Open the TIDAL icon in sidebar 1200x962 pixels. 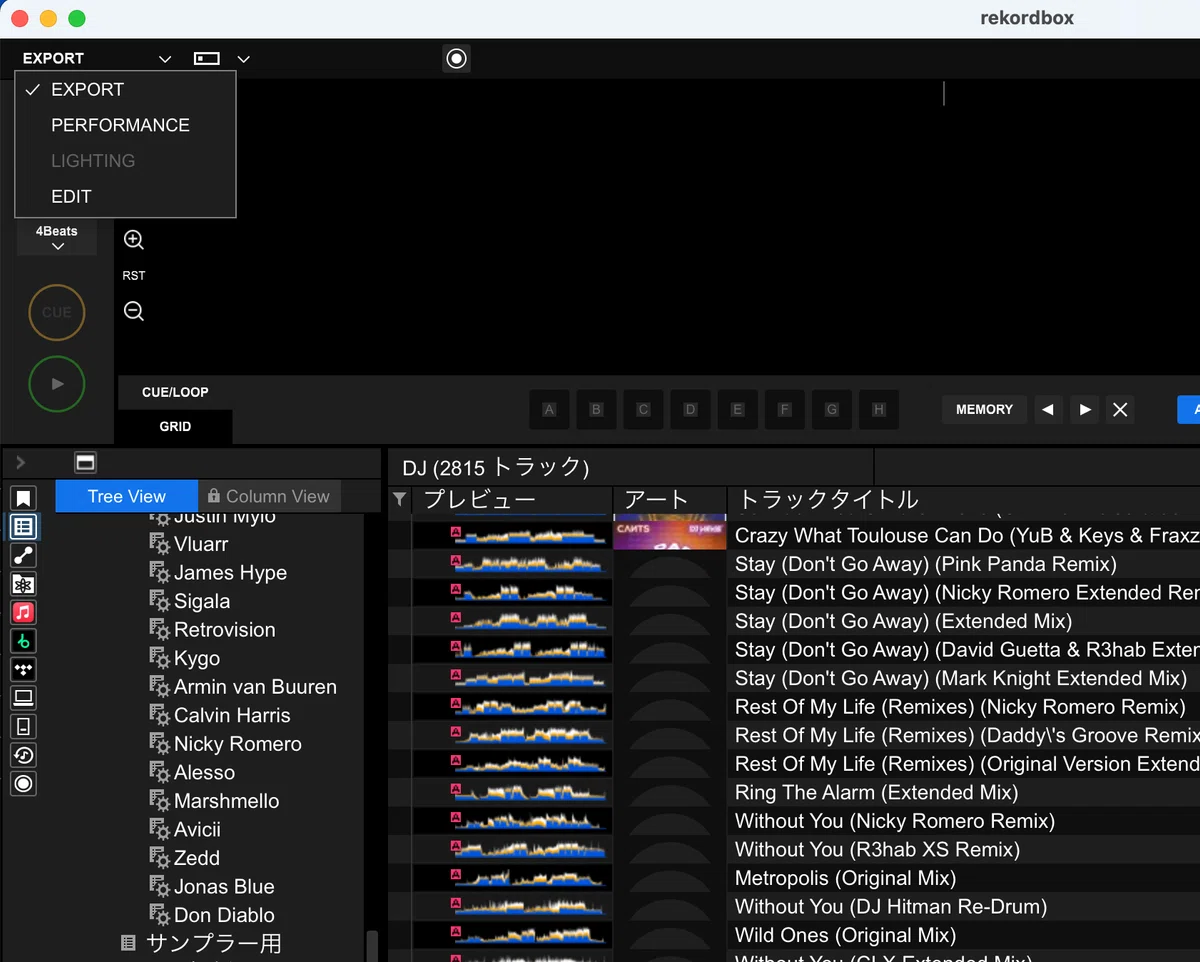(24, 669)
